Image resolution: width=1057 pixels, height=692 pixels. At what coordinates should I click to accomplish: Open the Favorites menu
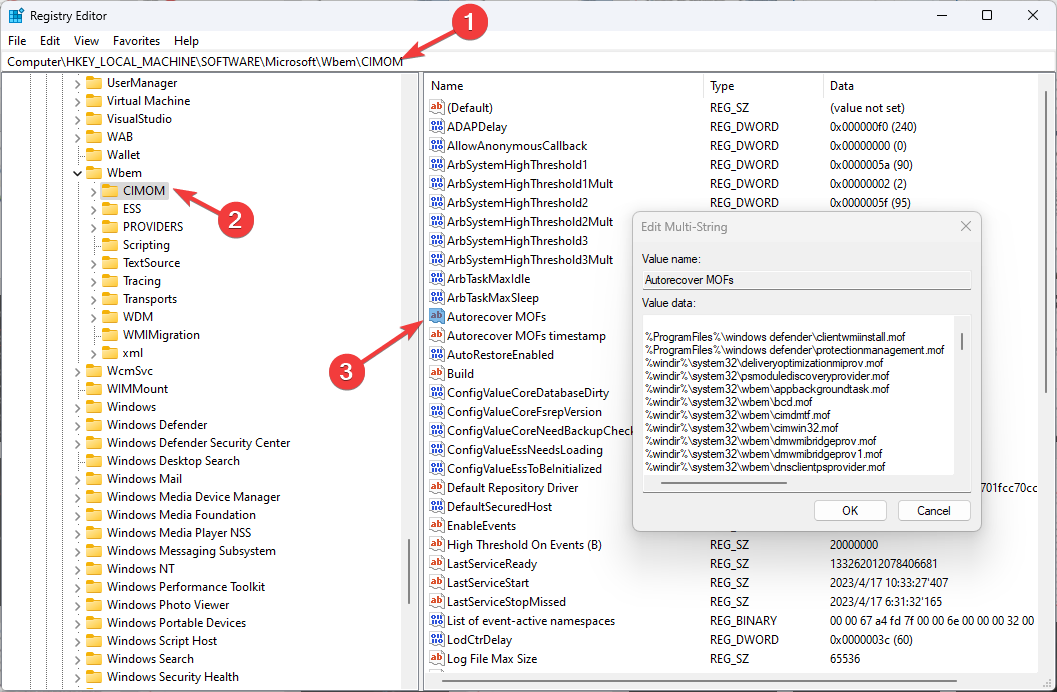point(136,41)
